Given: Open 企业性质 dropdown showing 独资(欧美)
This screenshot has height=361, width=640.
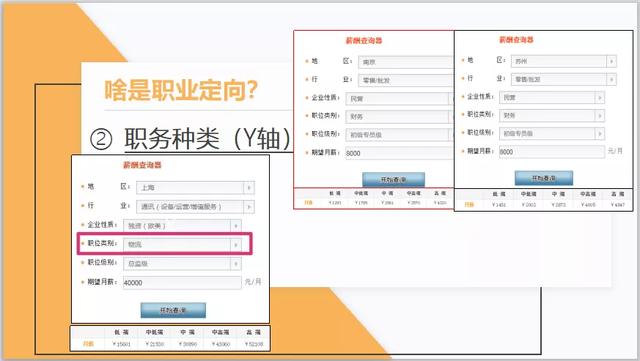Looking at the screenshot, I should click(182, 225).
